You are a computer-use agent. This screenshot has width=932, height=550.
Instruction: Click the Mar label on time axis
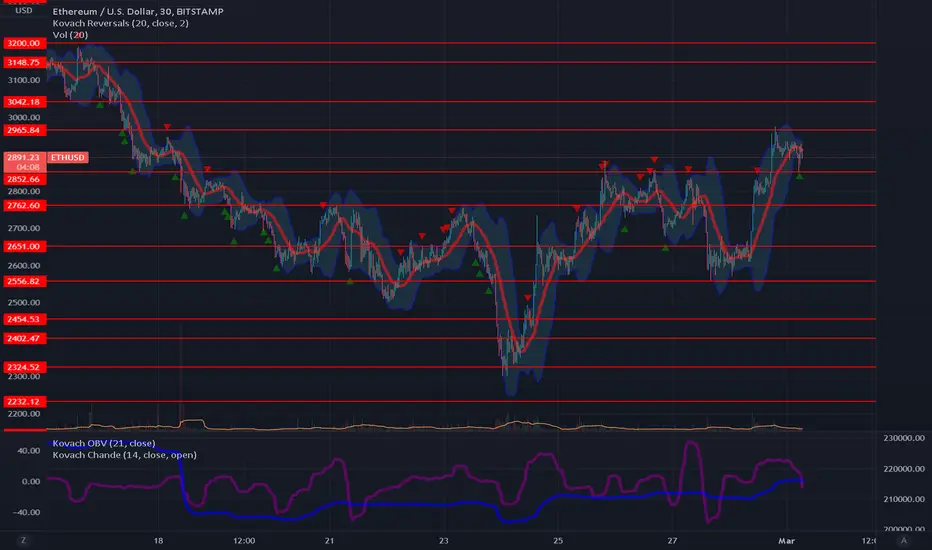click(x=786, y=540)
